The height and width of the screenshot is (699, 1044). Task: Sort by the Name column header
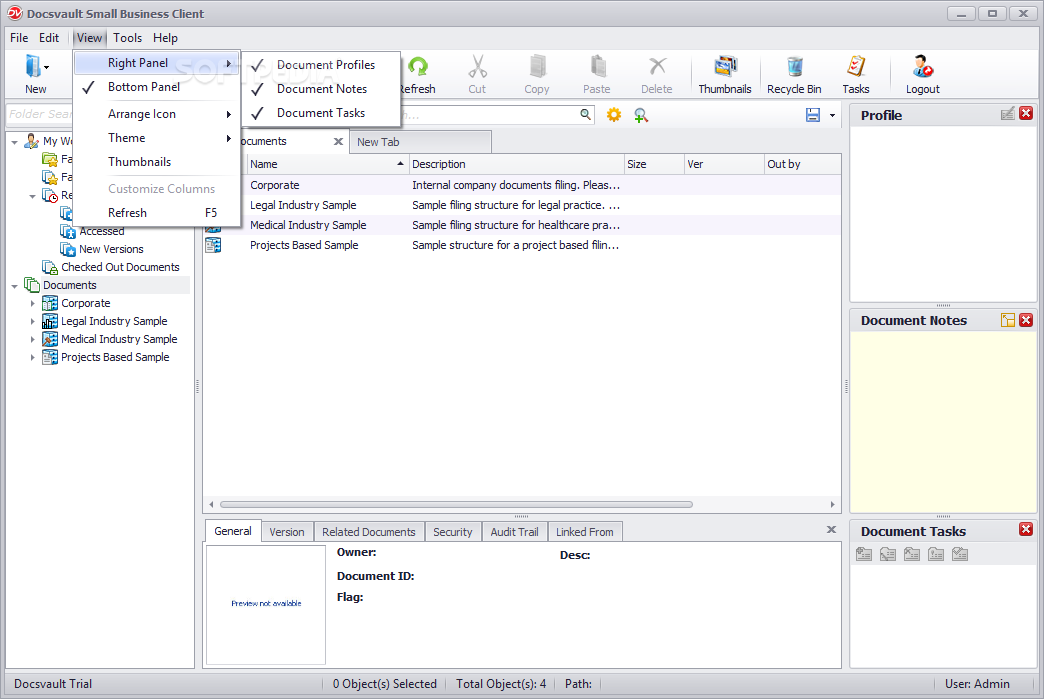click(328, 164)
